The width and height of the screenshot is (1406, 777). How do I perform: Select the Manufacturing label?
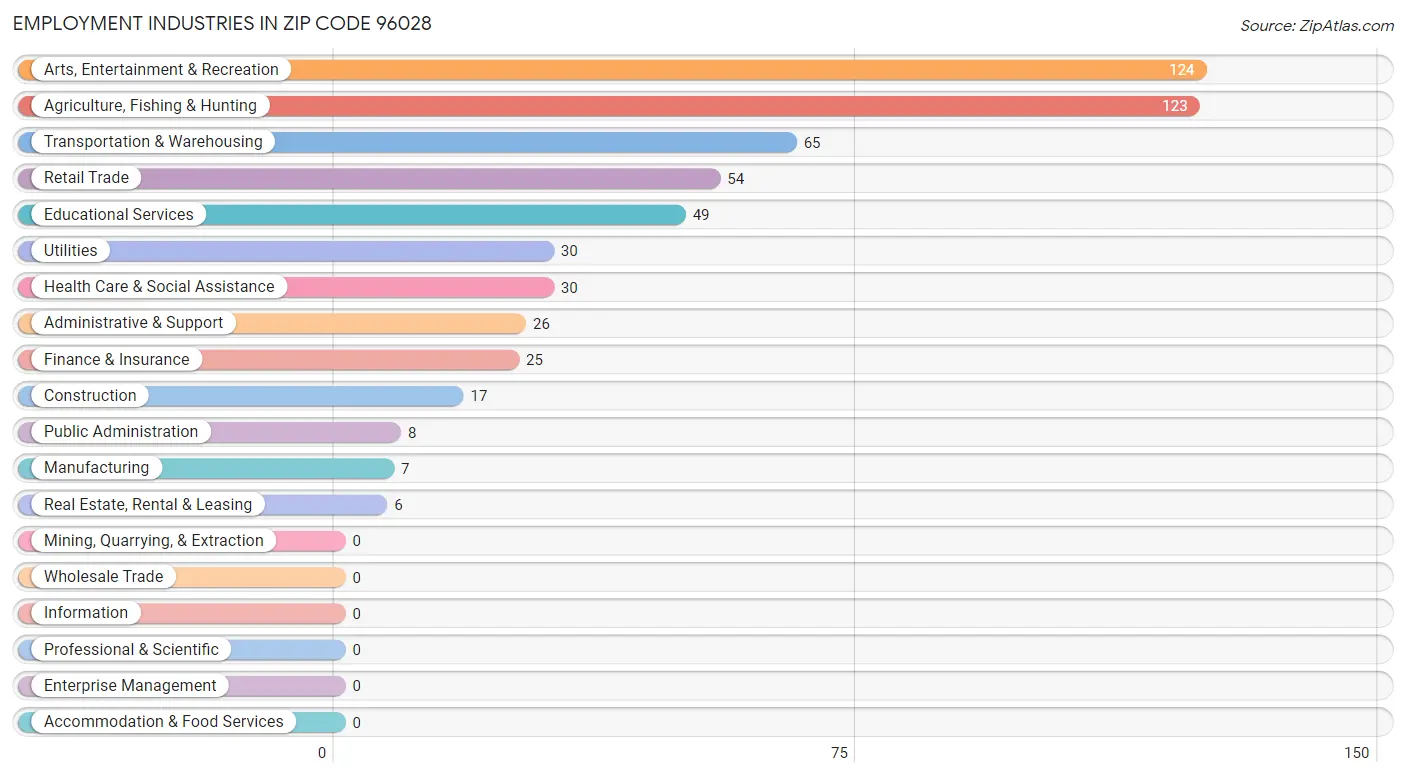(x=96, y=468)
